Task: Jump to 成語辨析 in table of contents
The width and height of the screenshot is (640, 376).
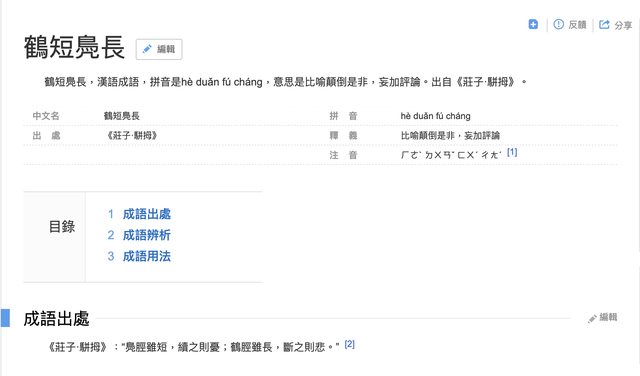Action: (x=147, y=235)
